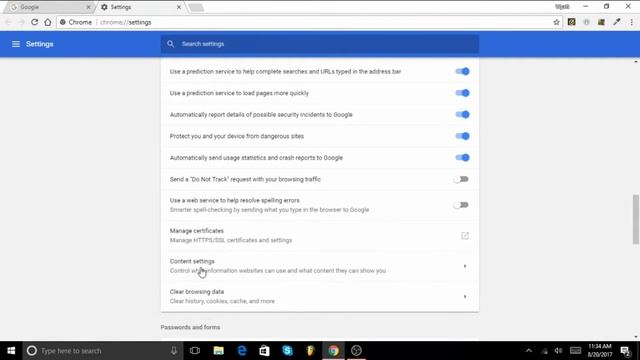Close the Google tab
Viewport: 640px width, 360px height.
coord(88,7)
